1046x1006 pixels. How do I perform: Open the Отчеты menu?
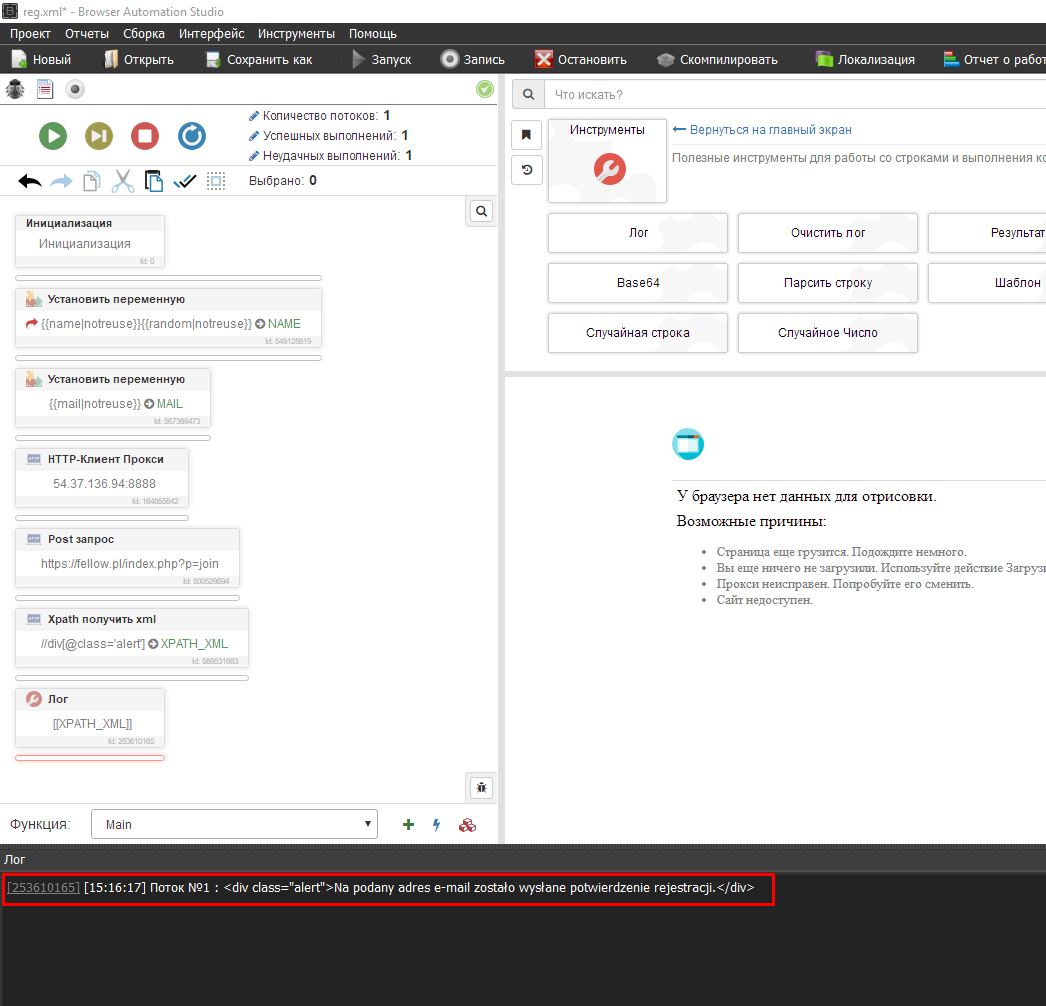[87, 33]
